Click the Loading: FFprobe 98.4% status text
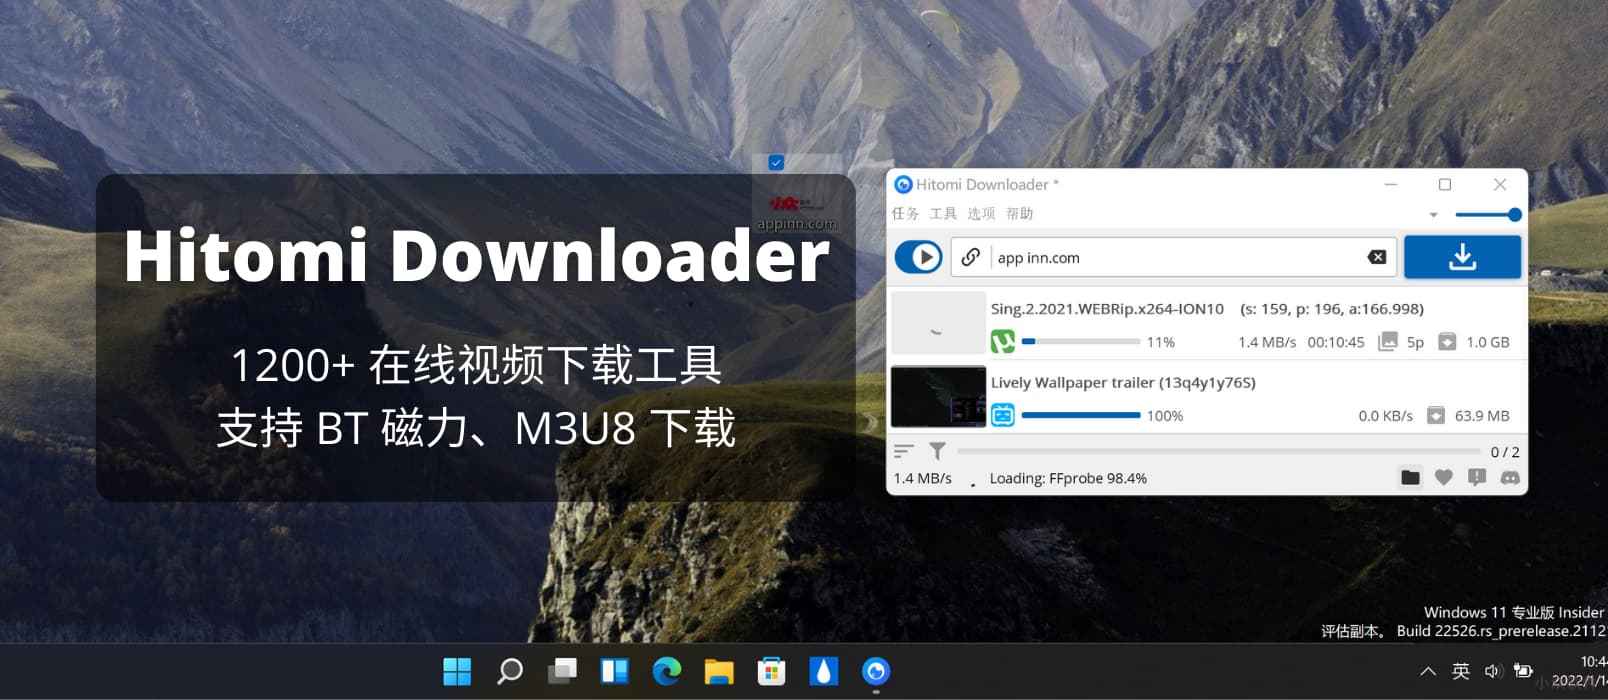 1068,478
